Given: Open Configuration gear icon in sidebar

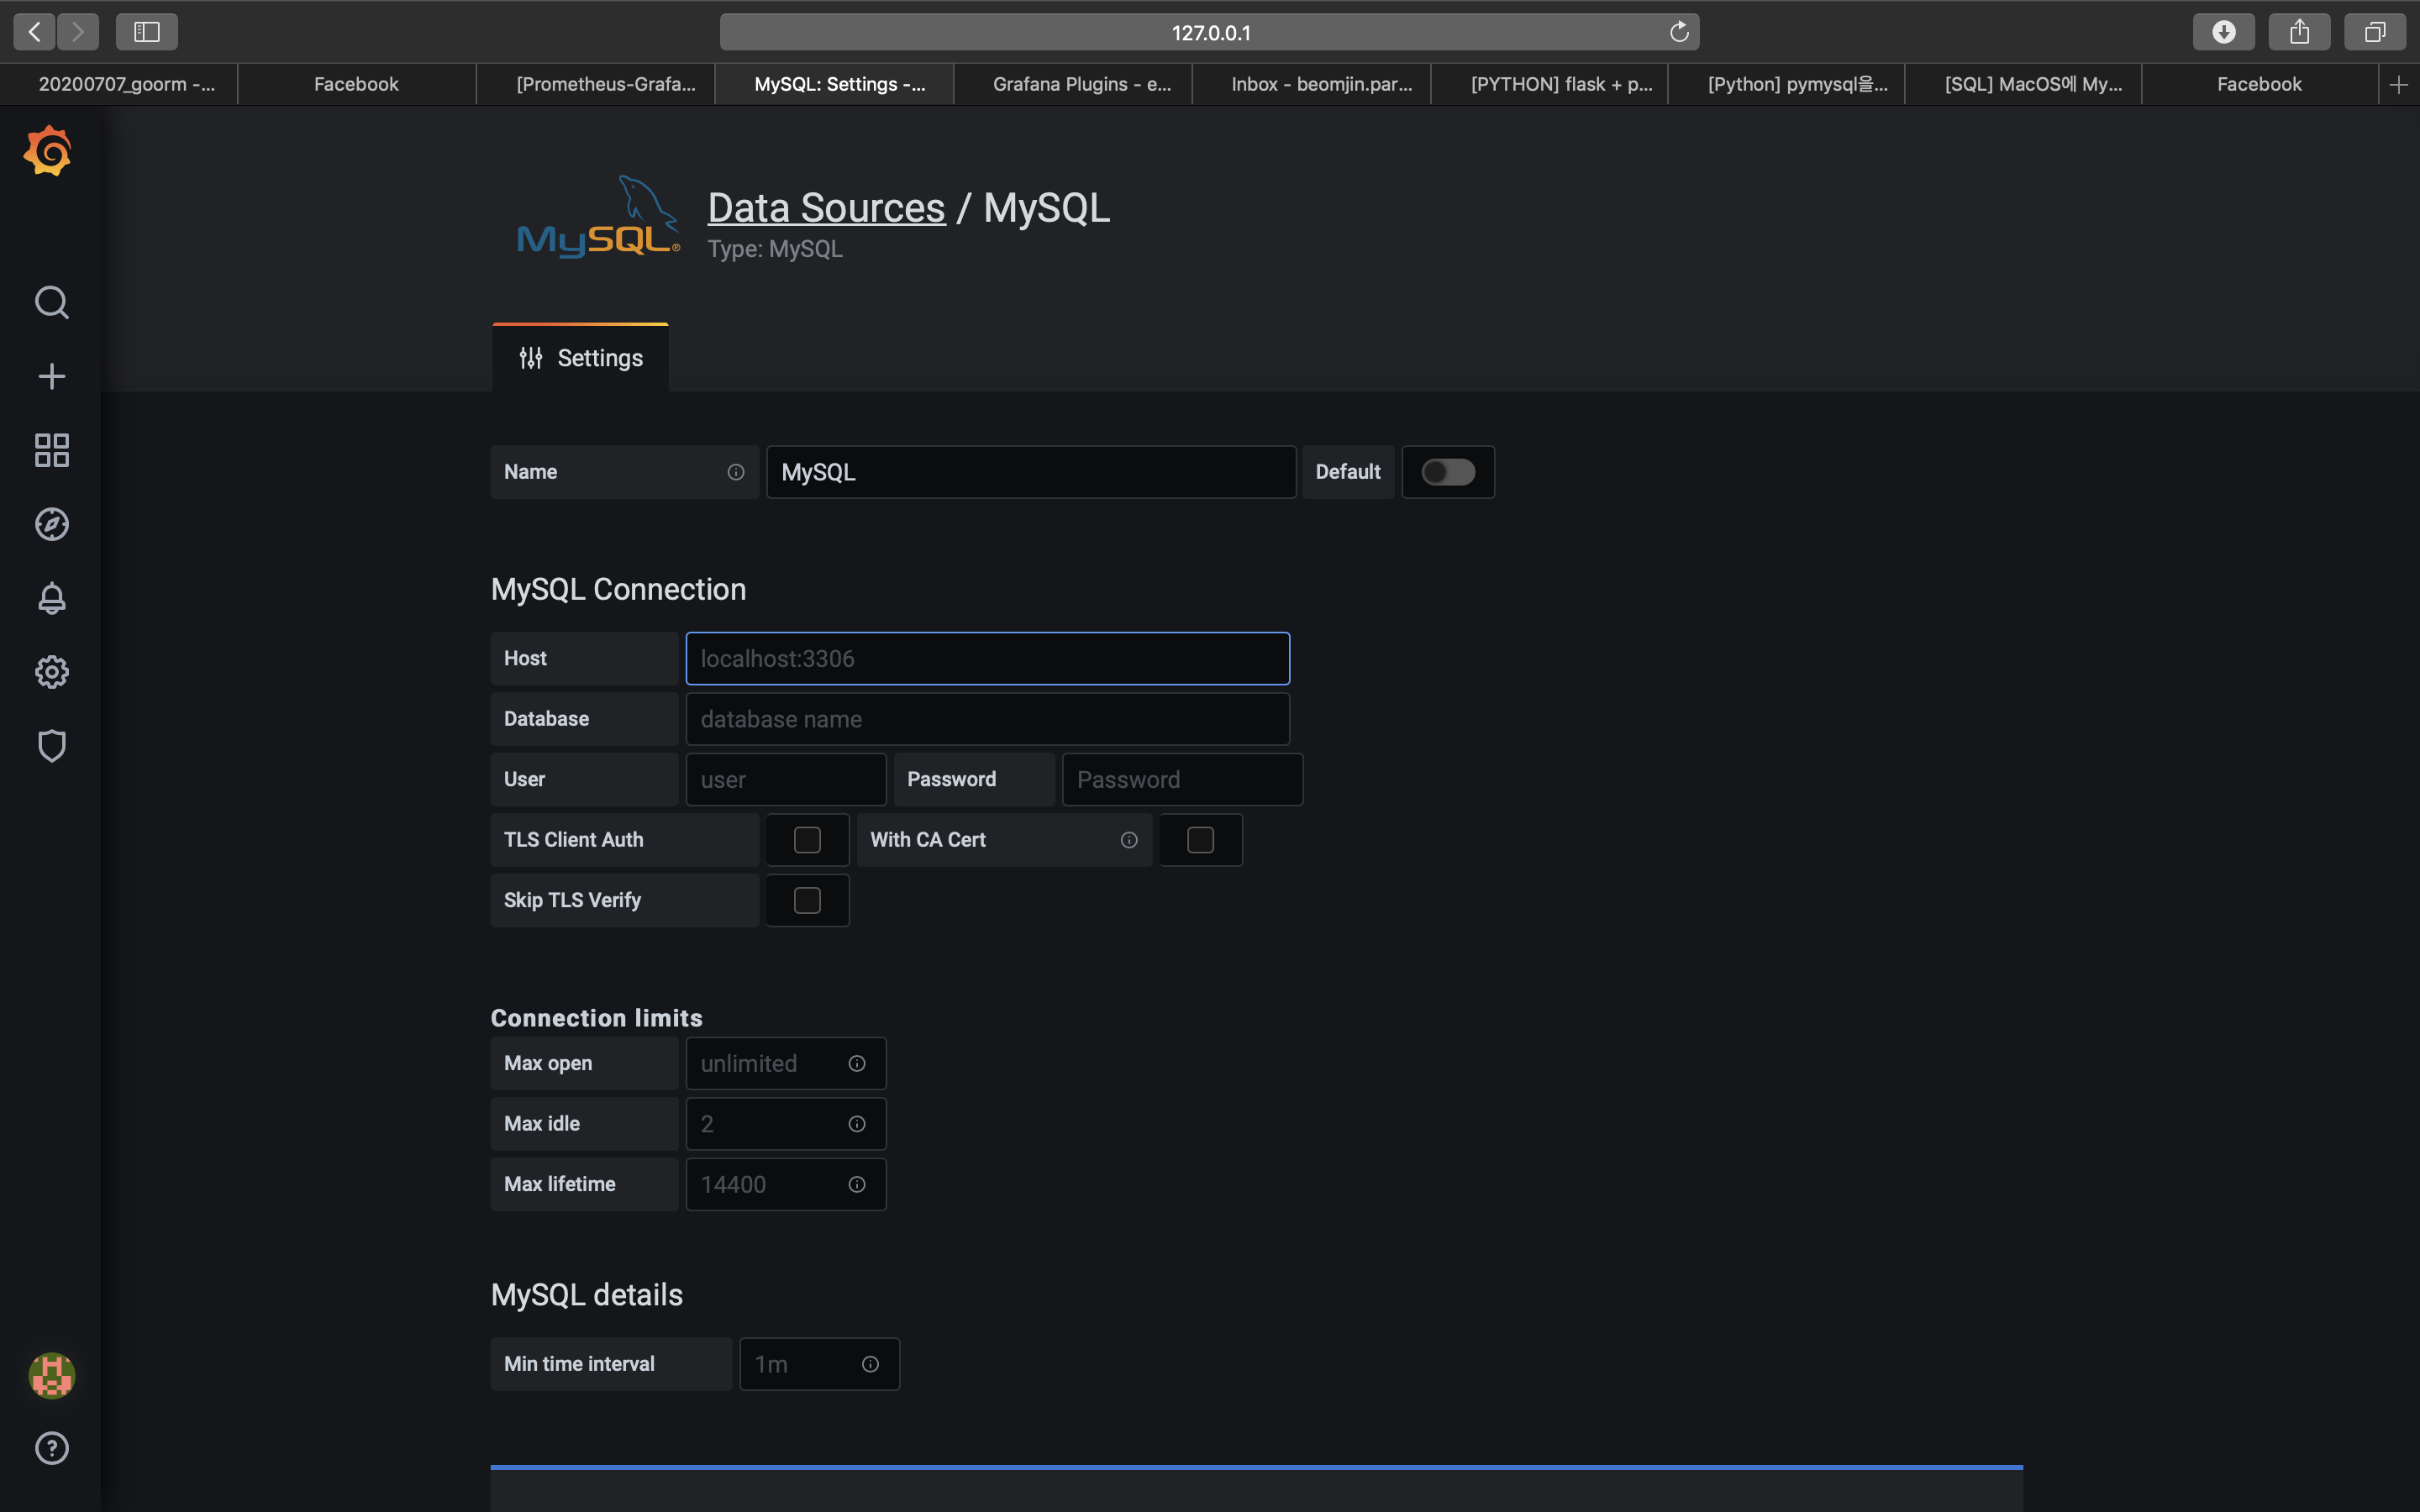Looking at the screenshot, I should coord(52,672).
